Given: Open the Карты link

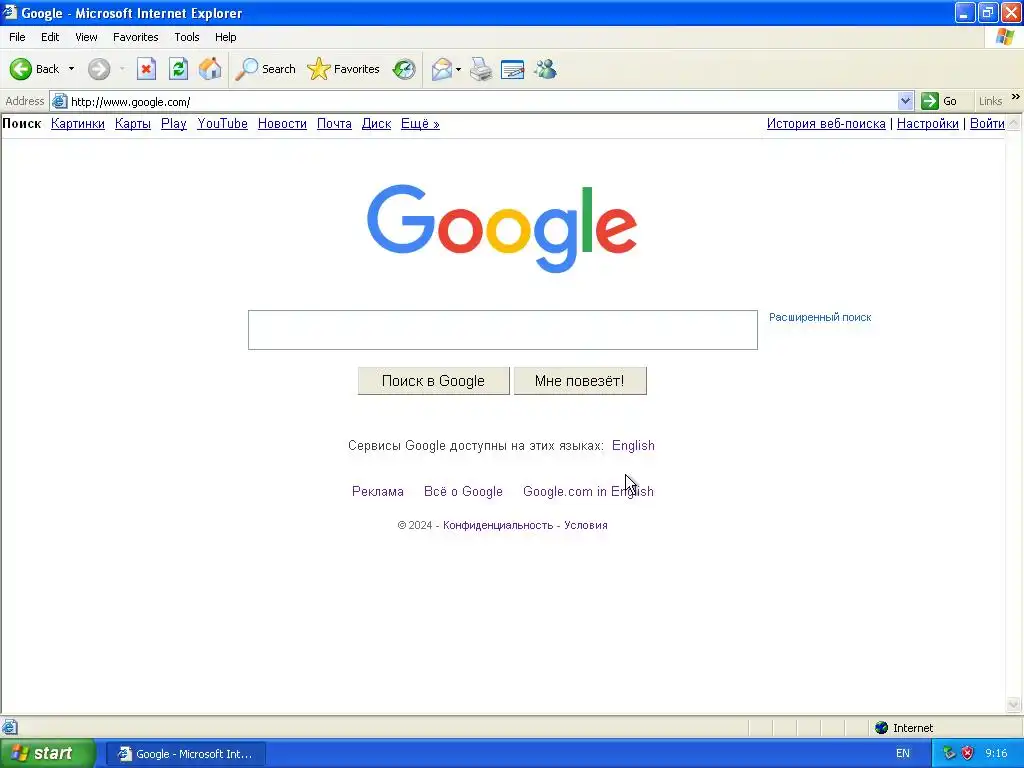Looking at the screenshot, I should tap(133, 123).
